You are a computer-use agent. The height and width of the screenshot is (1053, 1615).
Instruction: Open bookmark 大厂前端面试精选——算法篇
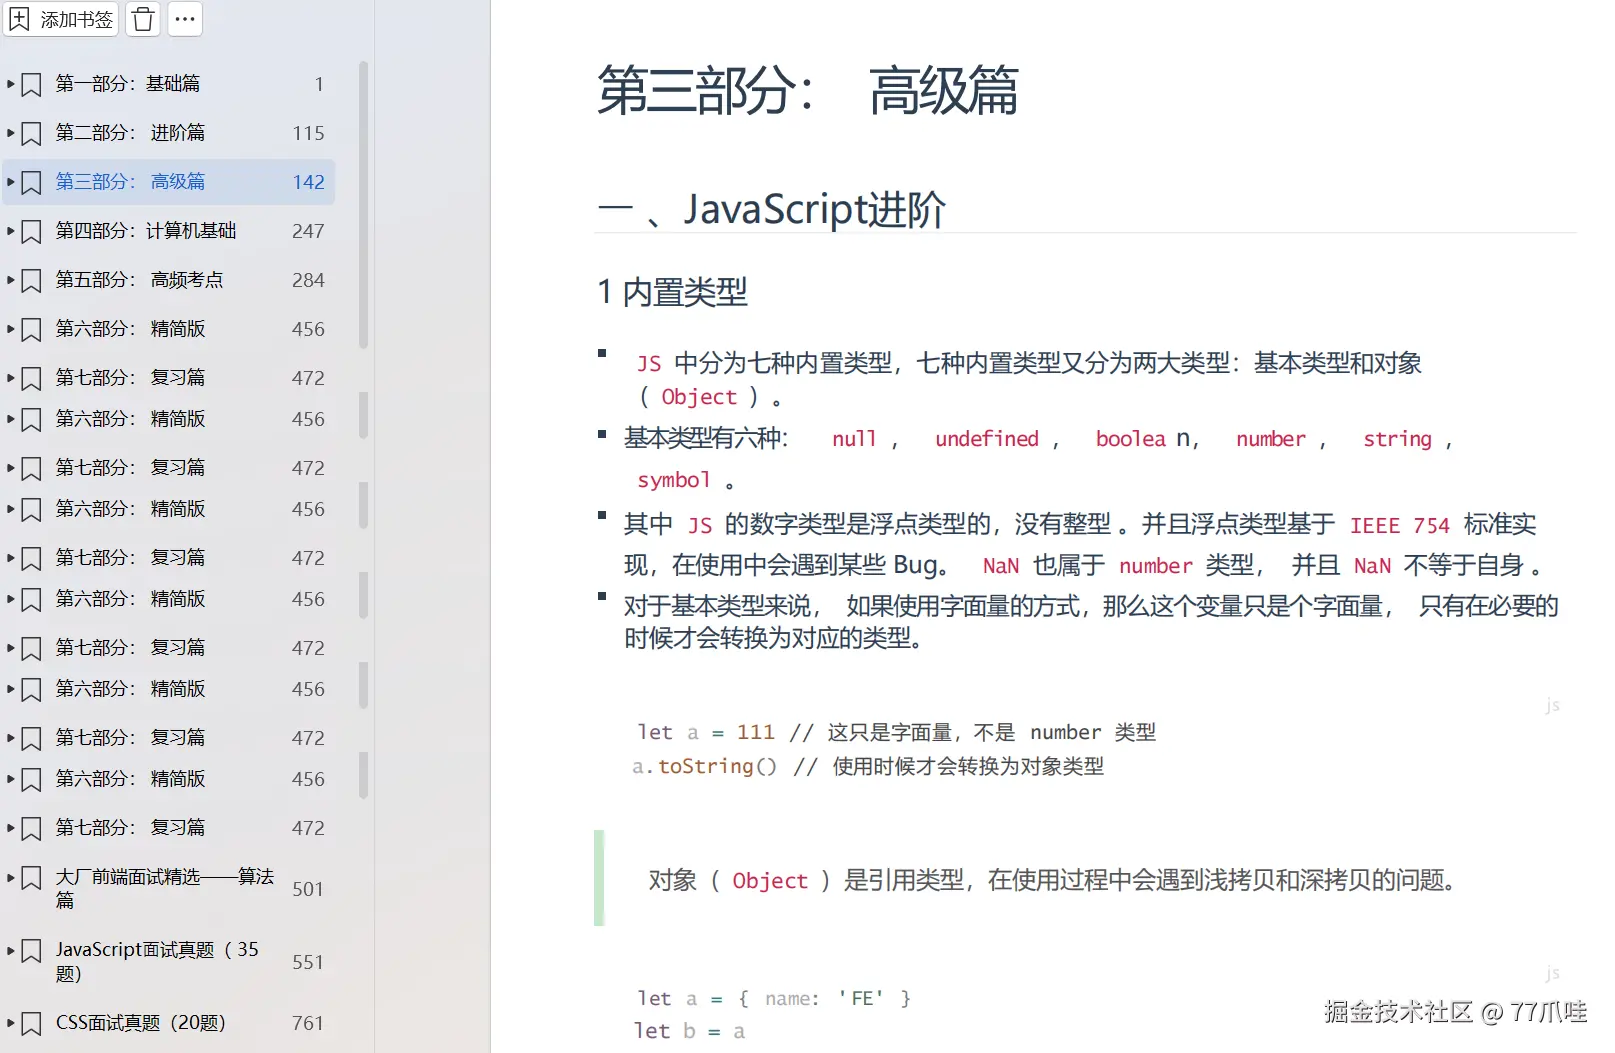[x=165, y=888]
